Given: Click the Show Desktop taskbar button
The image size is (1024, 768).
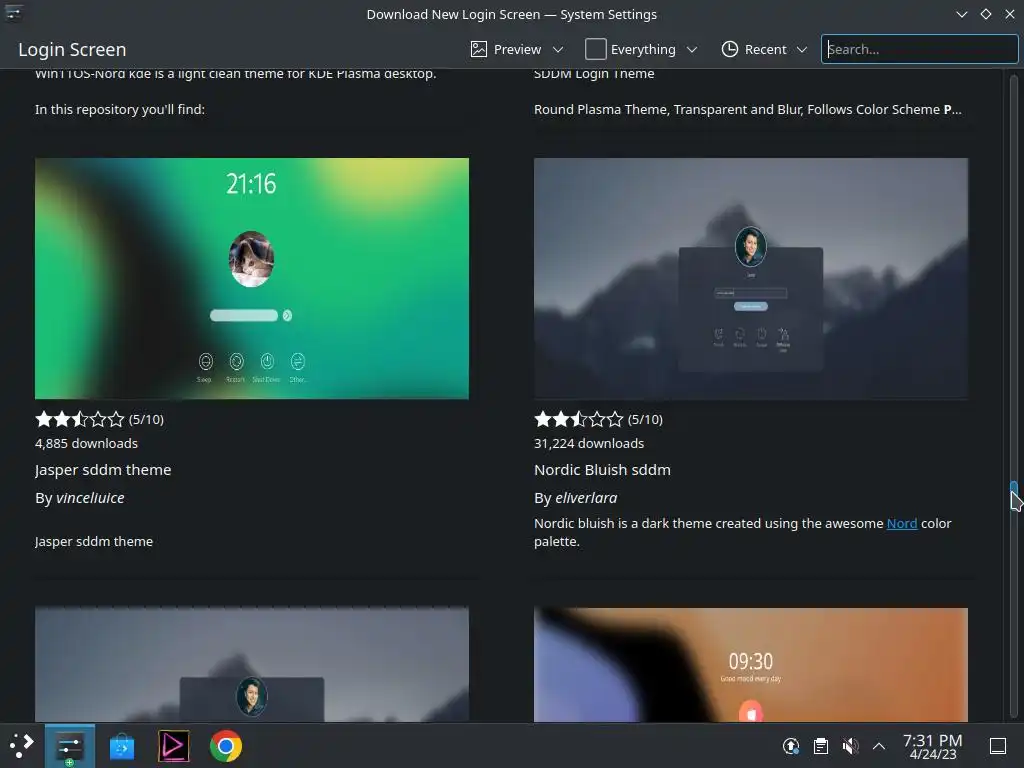Looking at the screenshot, I should click(998, 746).
